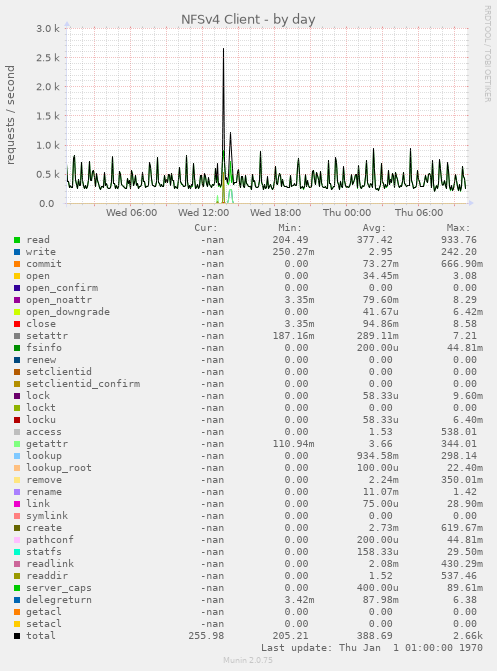Click the access max value '538.01'
This screenshot has width=497, height=671.
pyautogui.click(x=459, y=432)
